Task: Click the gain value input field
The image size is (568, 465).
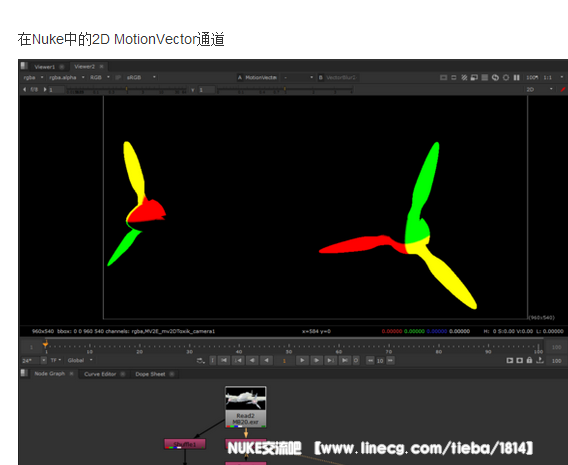Action: click(57, 90)
